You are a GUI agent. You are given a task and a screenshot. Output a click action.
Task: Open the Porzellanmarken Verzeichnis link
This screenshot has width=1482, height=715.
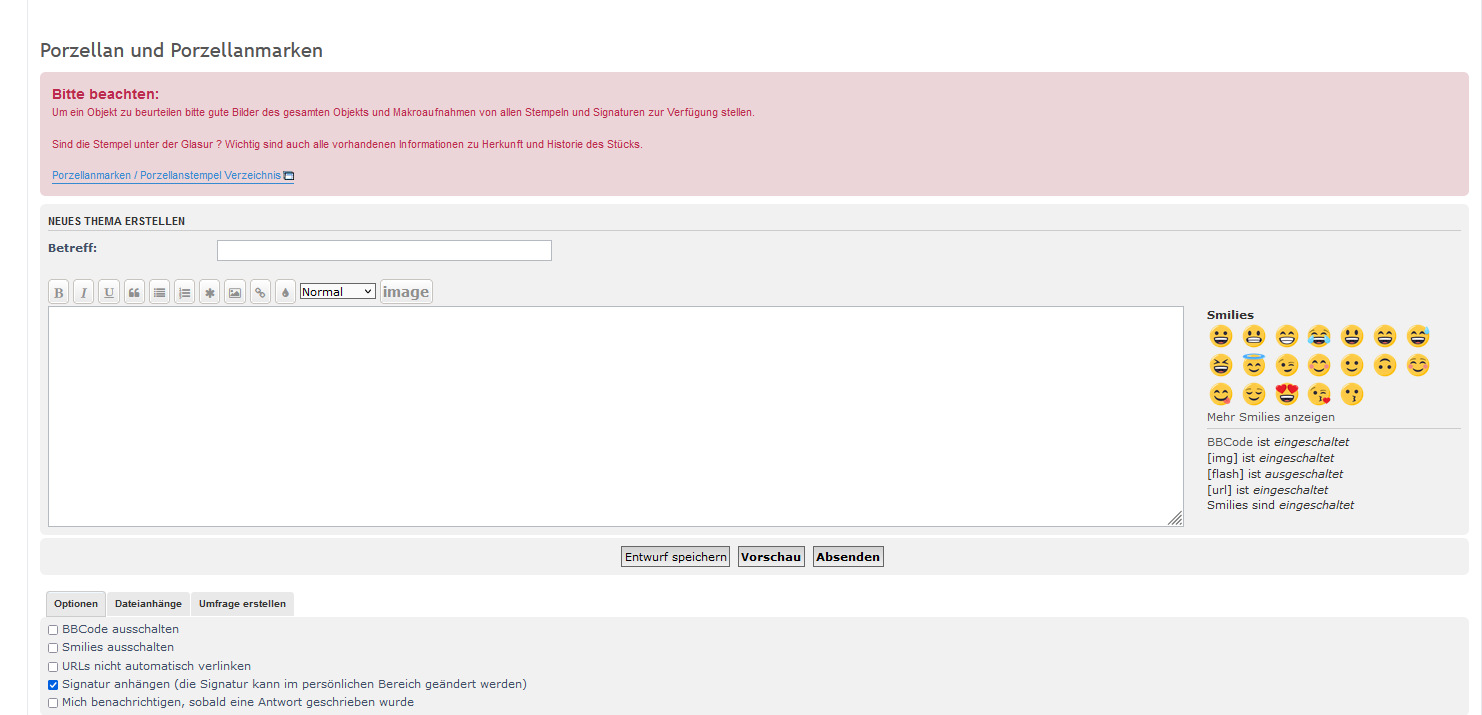coord(166,176)
